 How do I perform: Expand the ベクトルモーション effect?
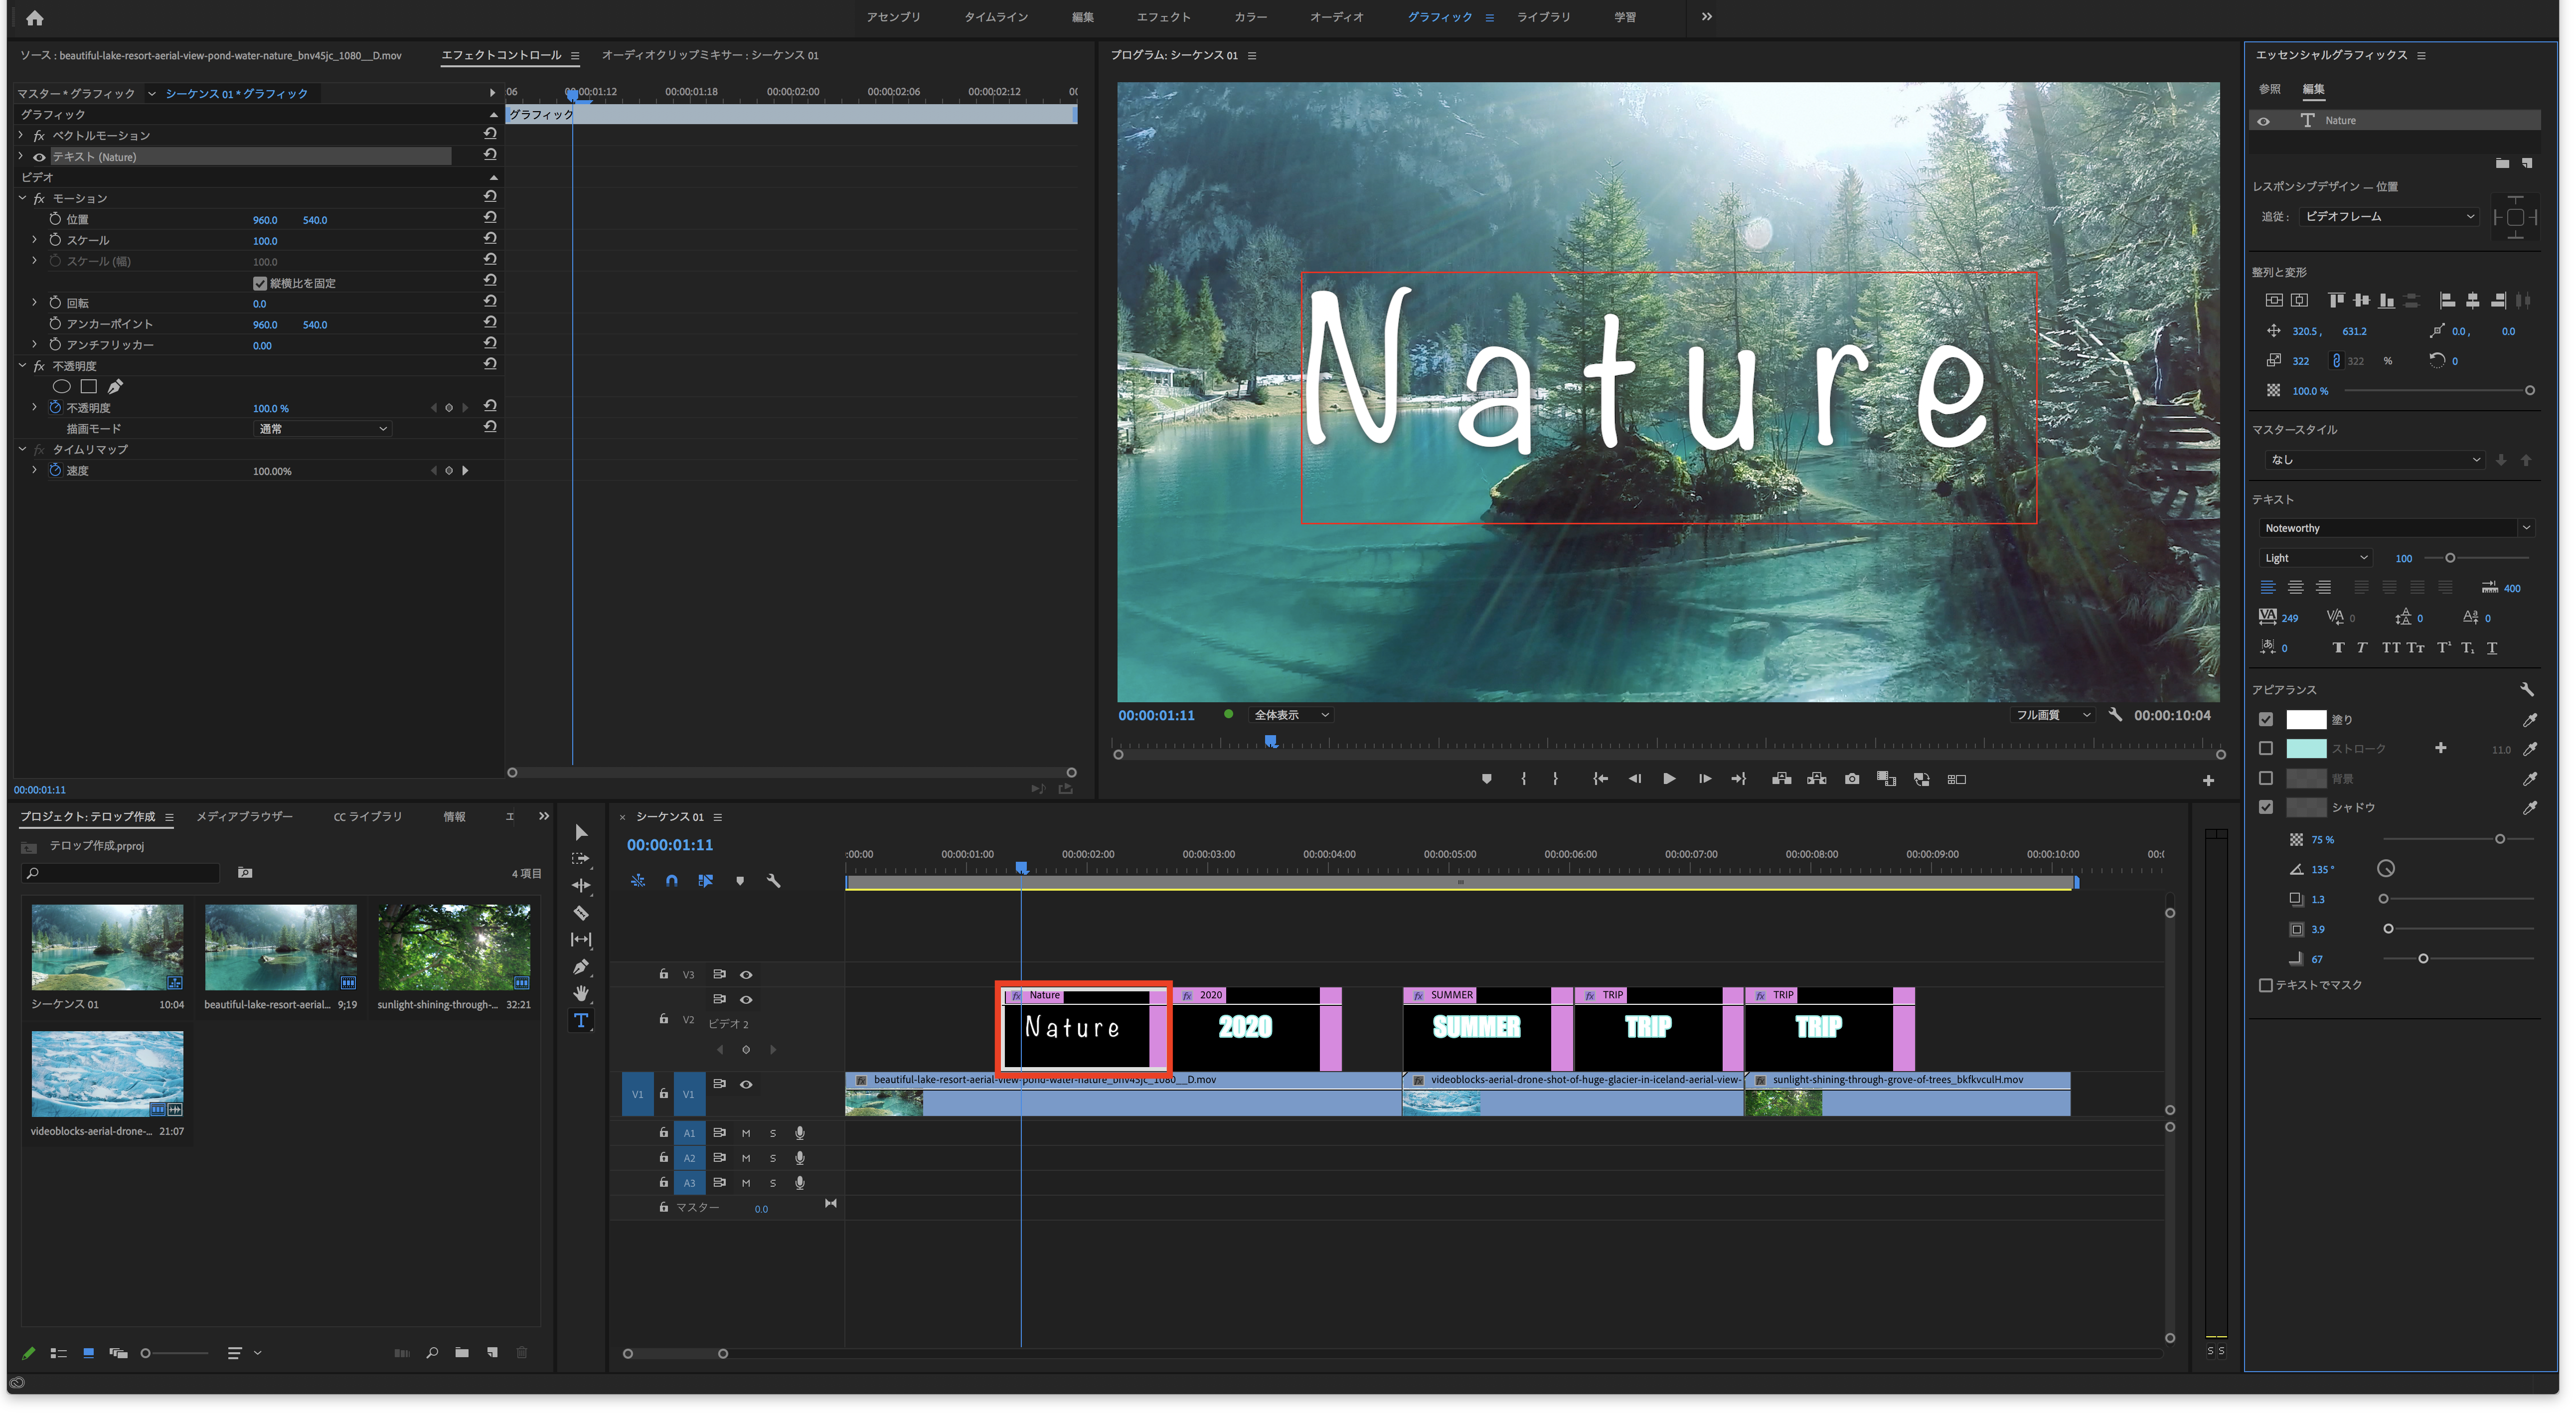click(x=22, y=135)
